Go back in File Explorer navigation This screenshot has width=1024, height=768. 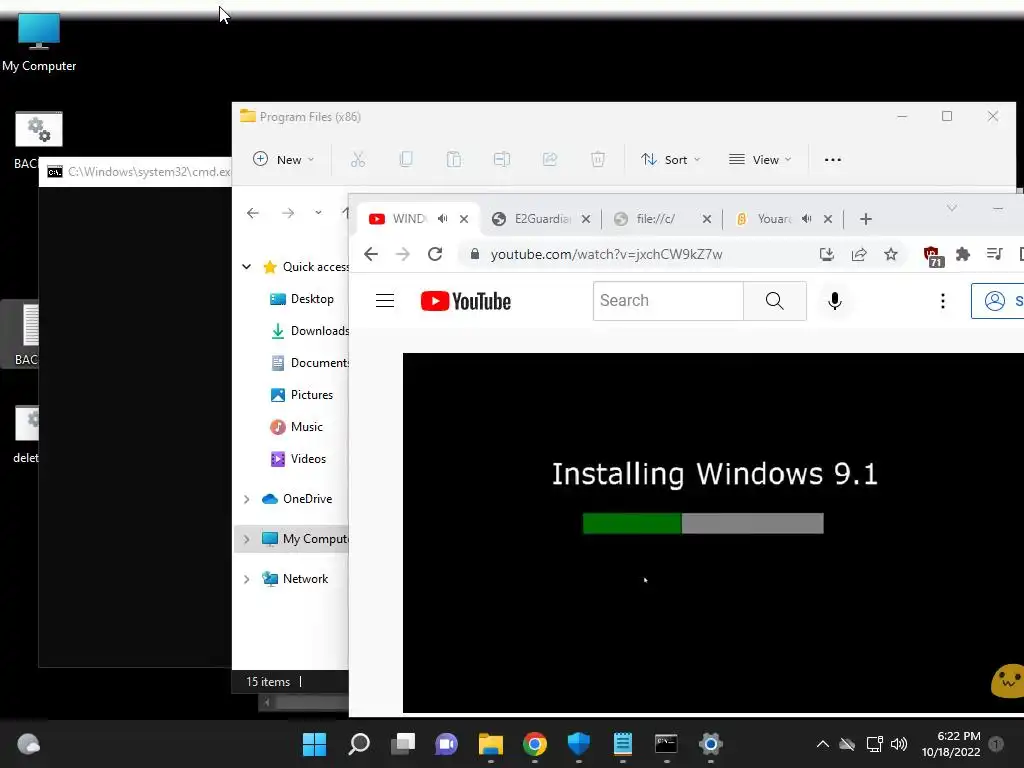(x=253, y=213)
